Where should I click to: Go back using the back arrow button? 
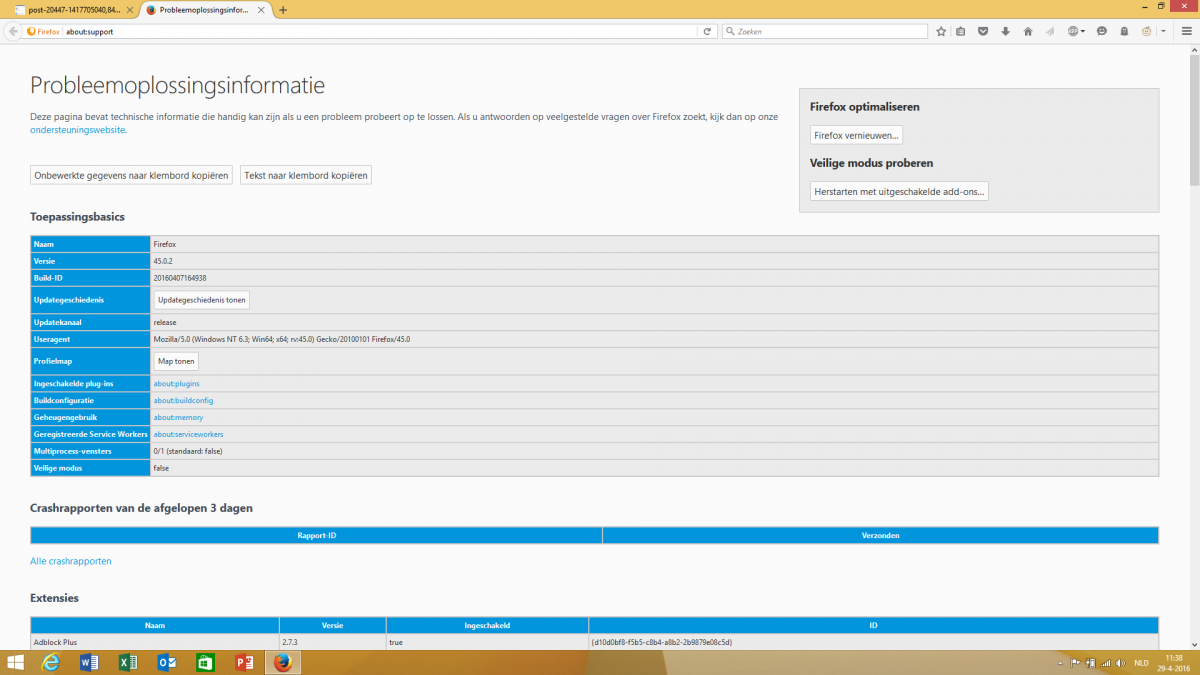coord(13,31)
